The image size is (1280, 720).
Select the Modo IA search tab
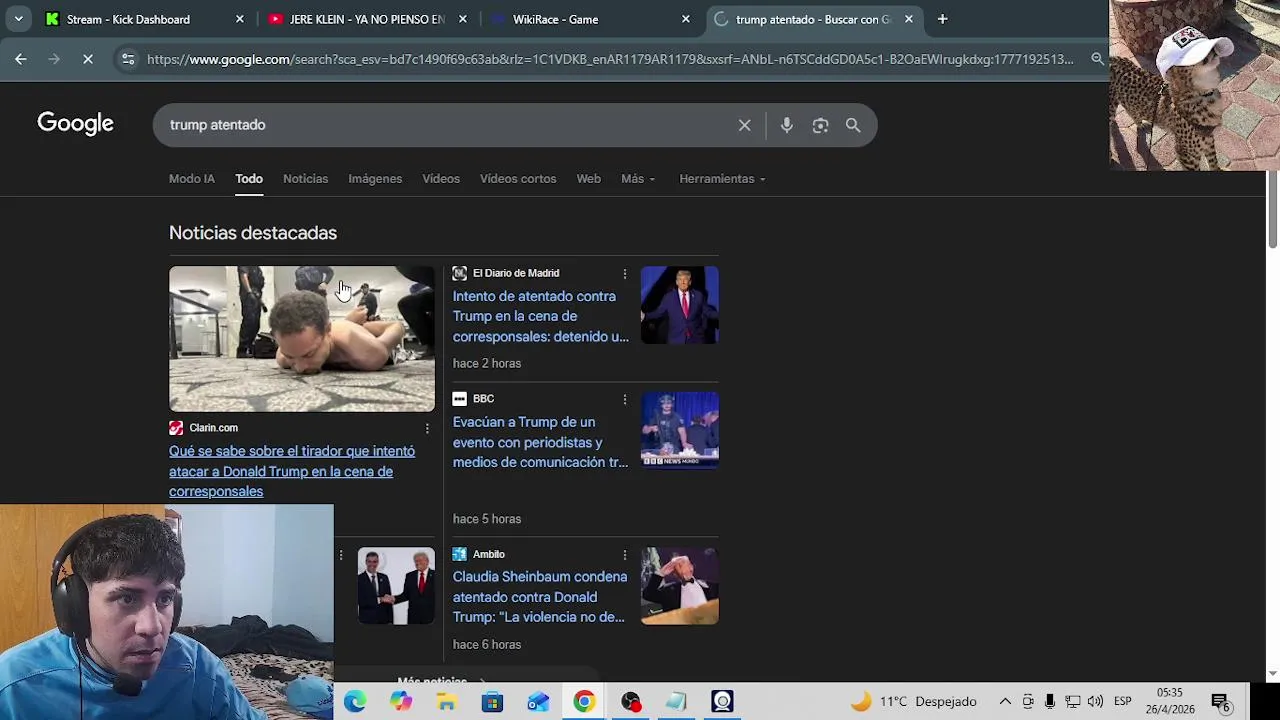(x=192, y=179)
